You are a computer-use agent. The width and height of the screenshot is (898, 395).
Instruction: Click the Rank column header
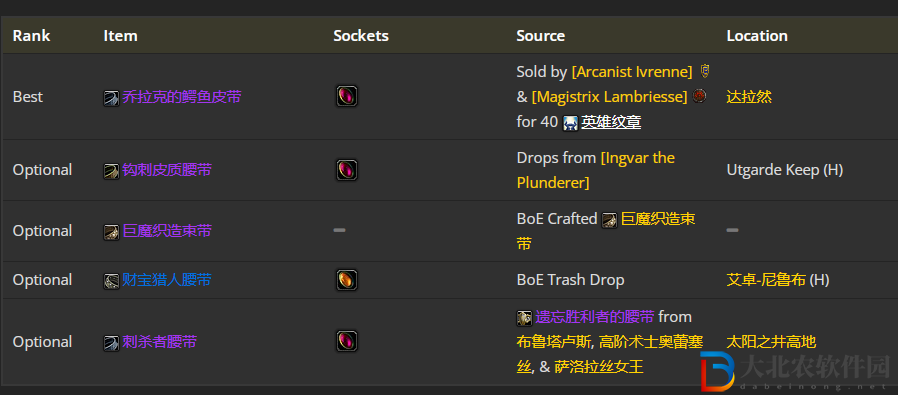31,35
